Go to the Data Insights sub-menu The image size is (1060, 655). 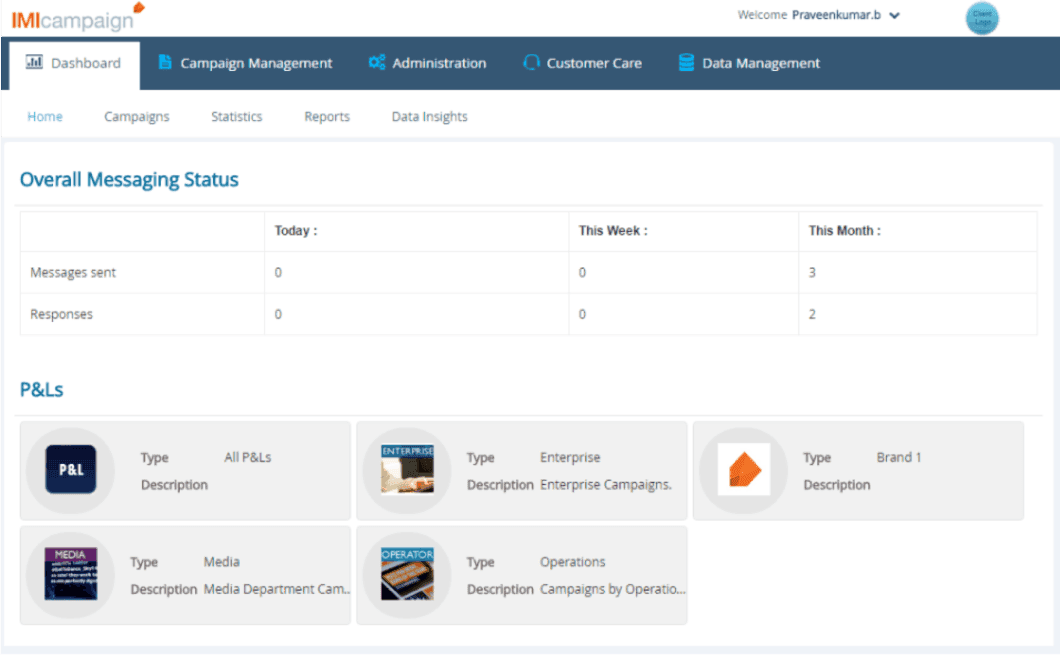429,116
